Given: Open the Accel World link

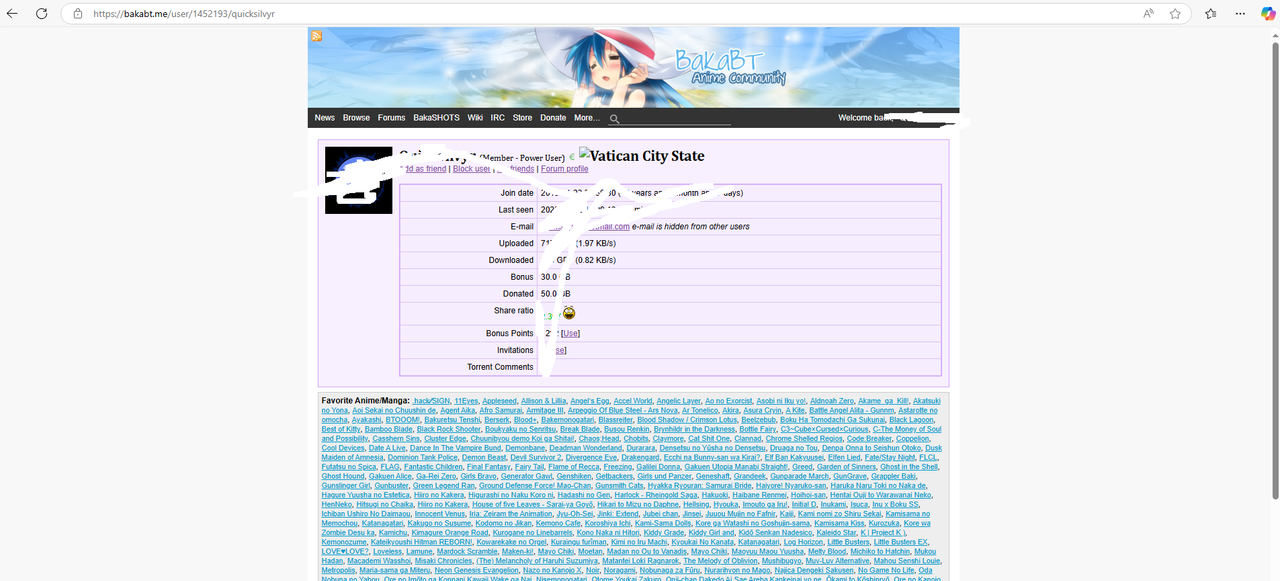Looking at the screenshot, I should click(x=632, y=401).
